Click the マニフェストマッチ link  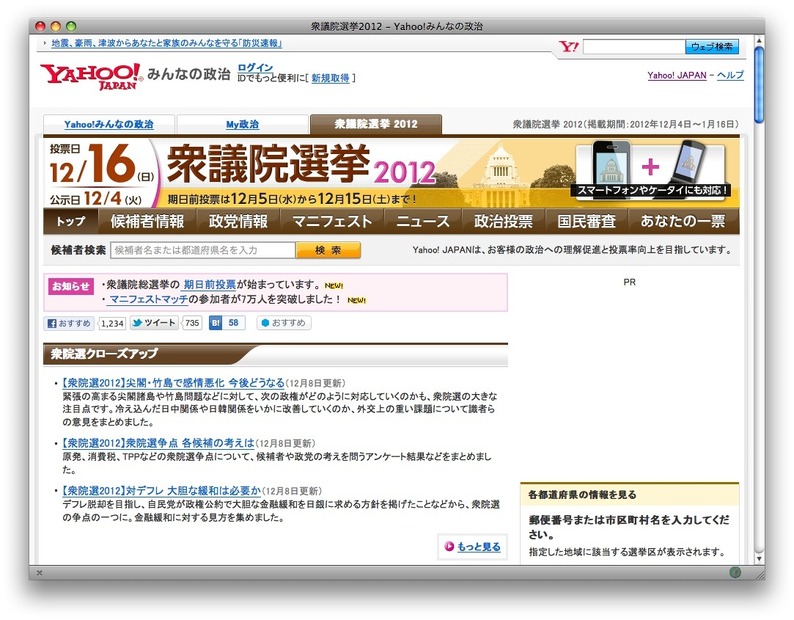(x=148, y=299)
